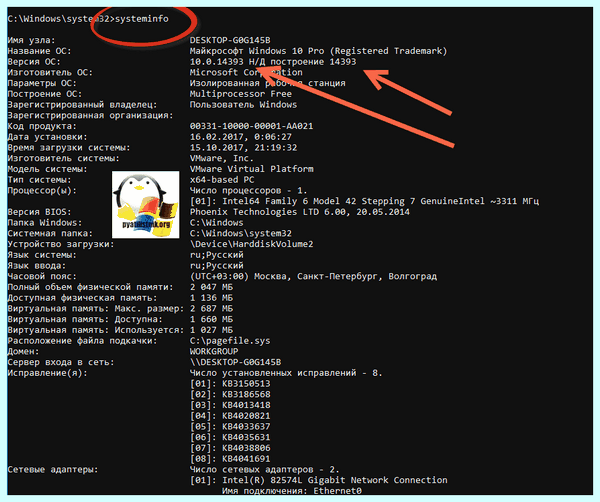Click C:\pagefile.sys page file location
Viewport: 600px width, 502px height.
coord(230,341)
